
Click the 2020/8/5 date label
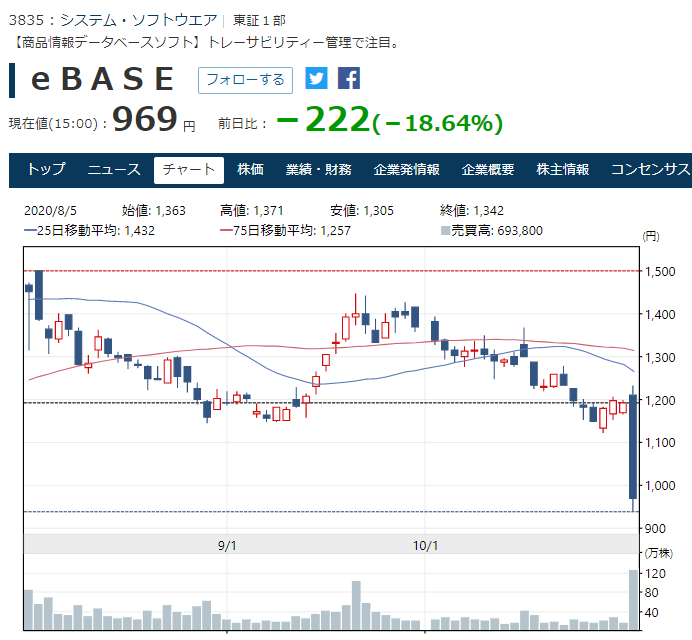[50, 211]
